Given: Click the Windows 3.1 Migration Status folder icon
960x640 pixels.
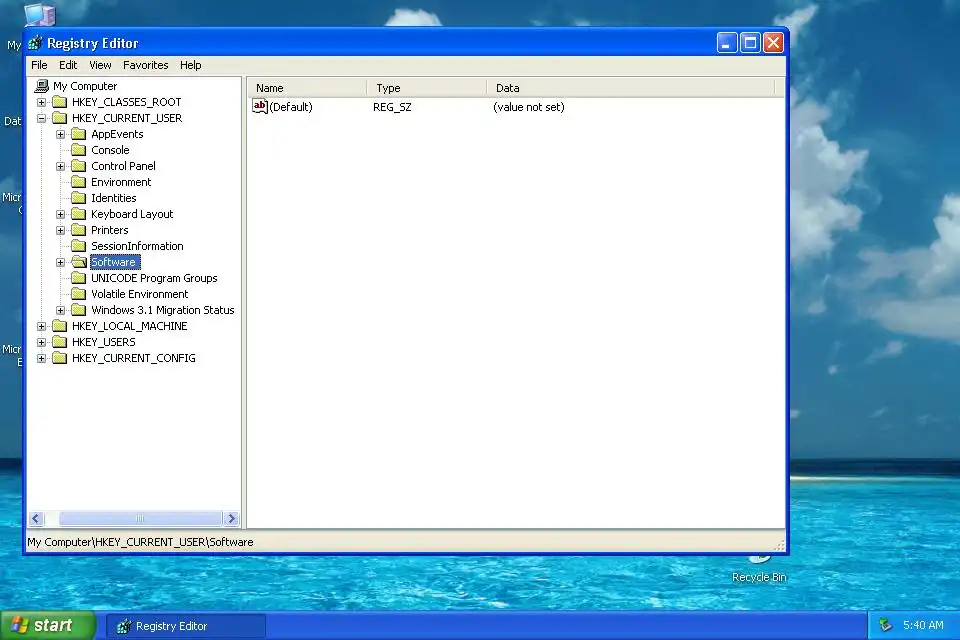Looking at the screenshot, I should pyautogui.click(x=78, y=309).
